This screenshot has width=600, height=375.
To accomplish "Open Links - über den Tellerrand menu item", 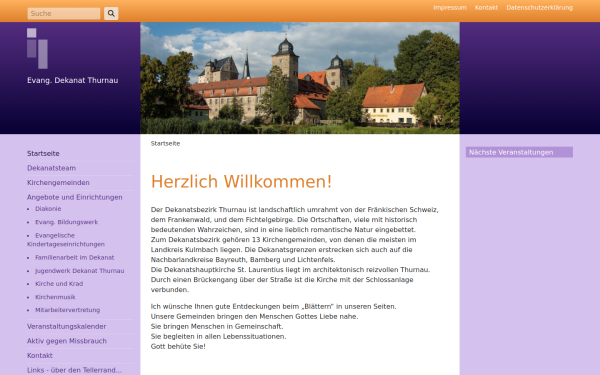I will tap(74, 370).
